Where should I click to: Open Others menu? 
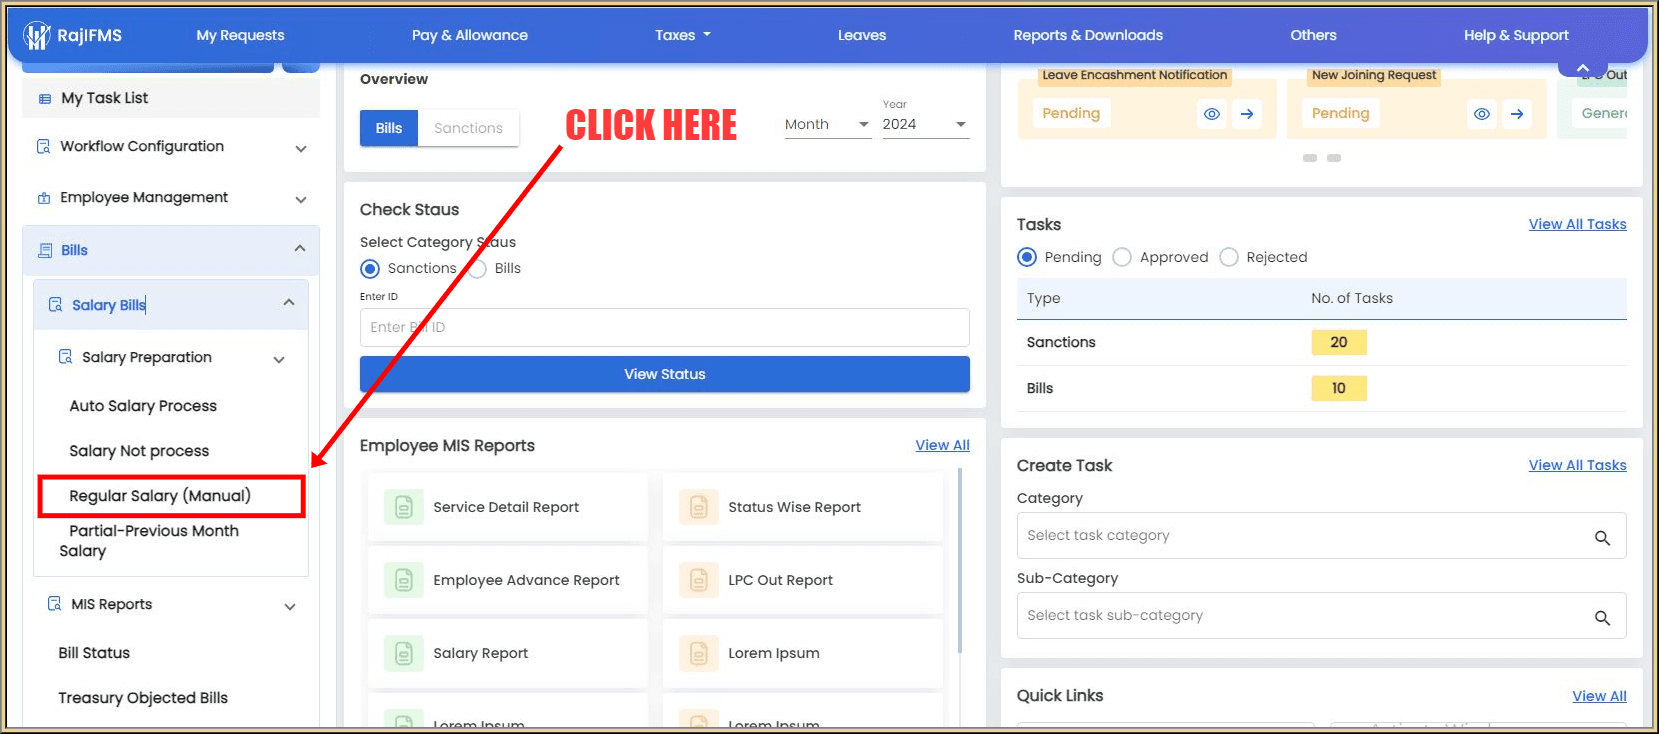point(1313,35)
